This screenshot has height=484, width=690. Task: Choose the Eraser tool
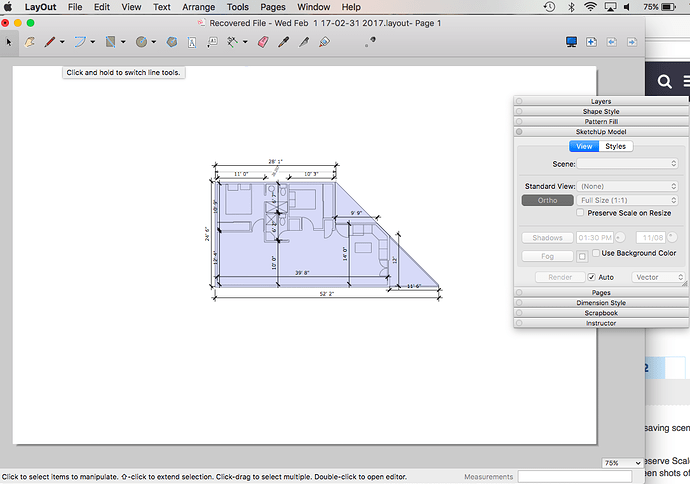264,42
